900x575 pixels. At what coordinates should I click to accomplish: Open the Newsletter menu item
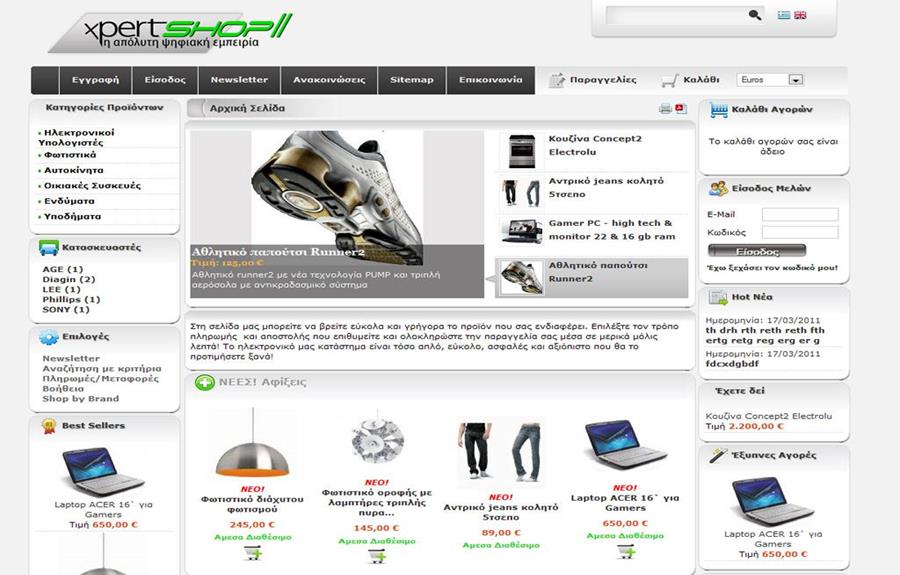[x=239, y=80]
